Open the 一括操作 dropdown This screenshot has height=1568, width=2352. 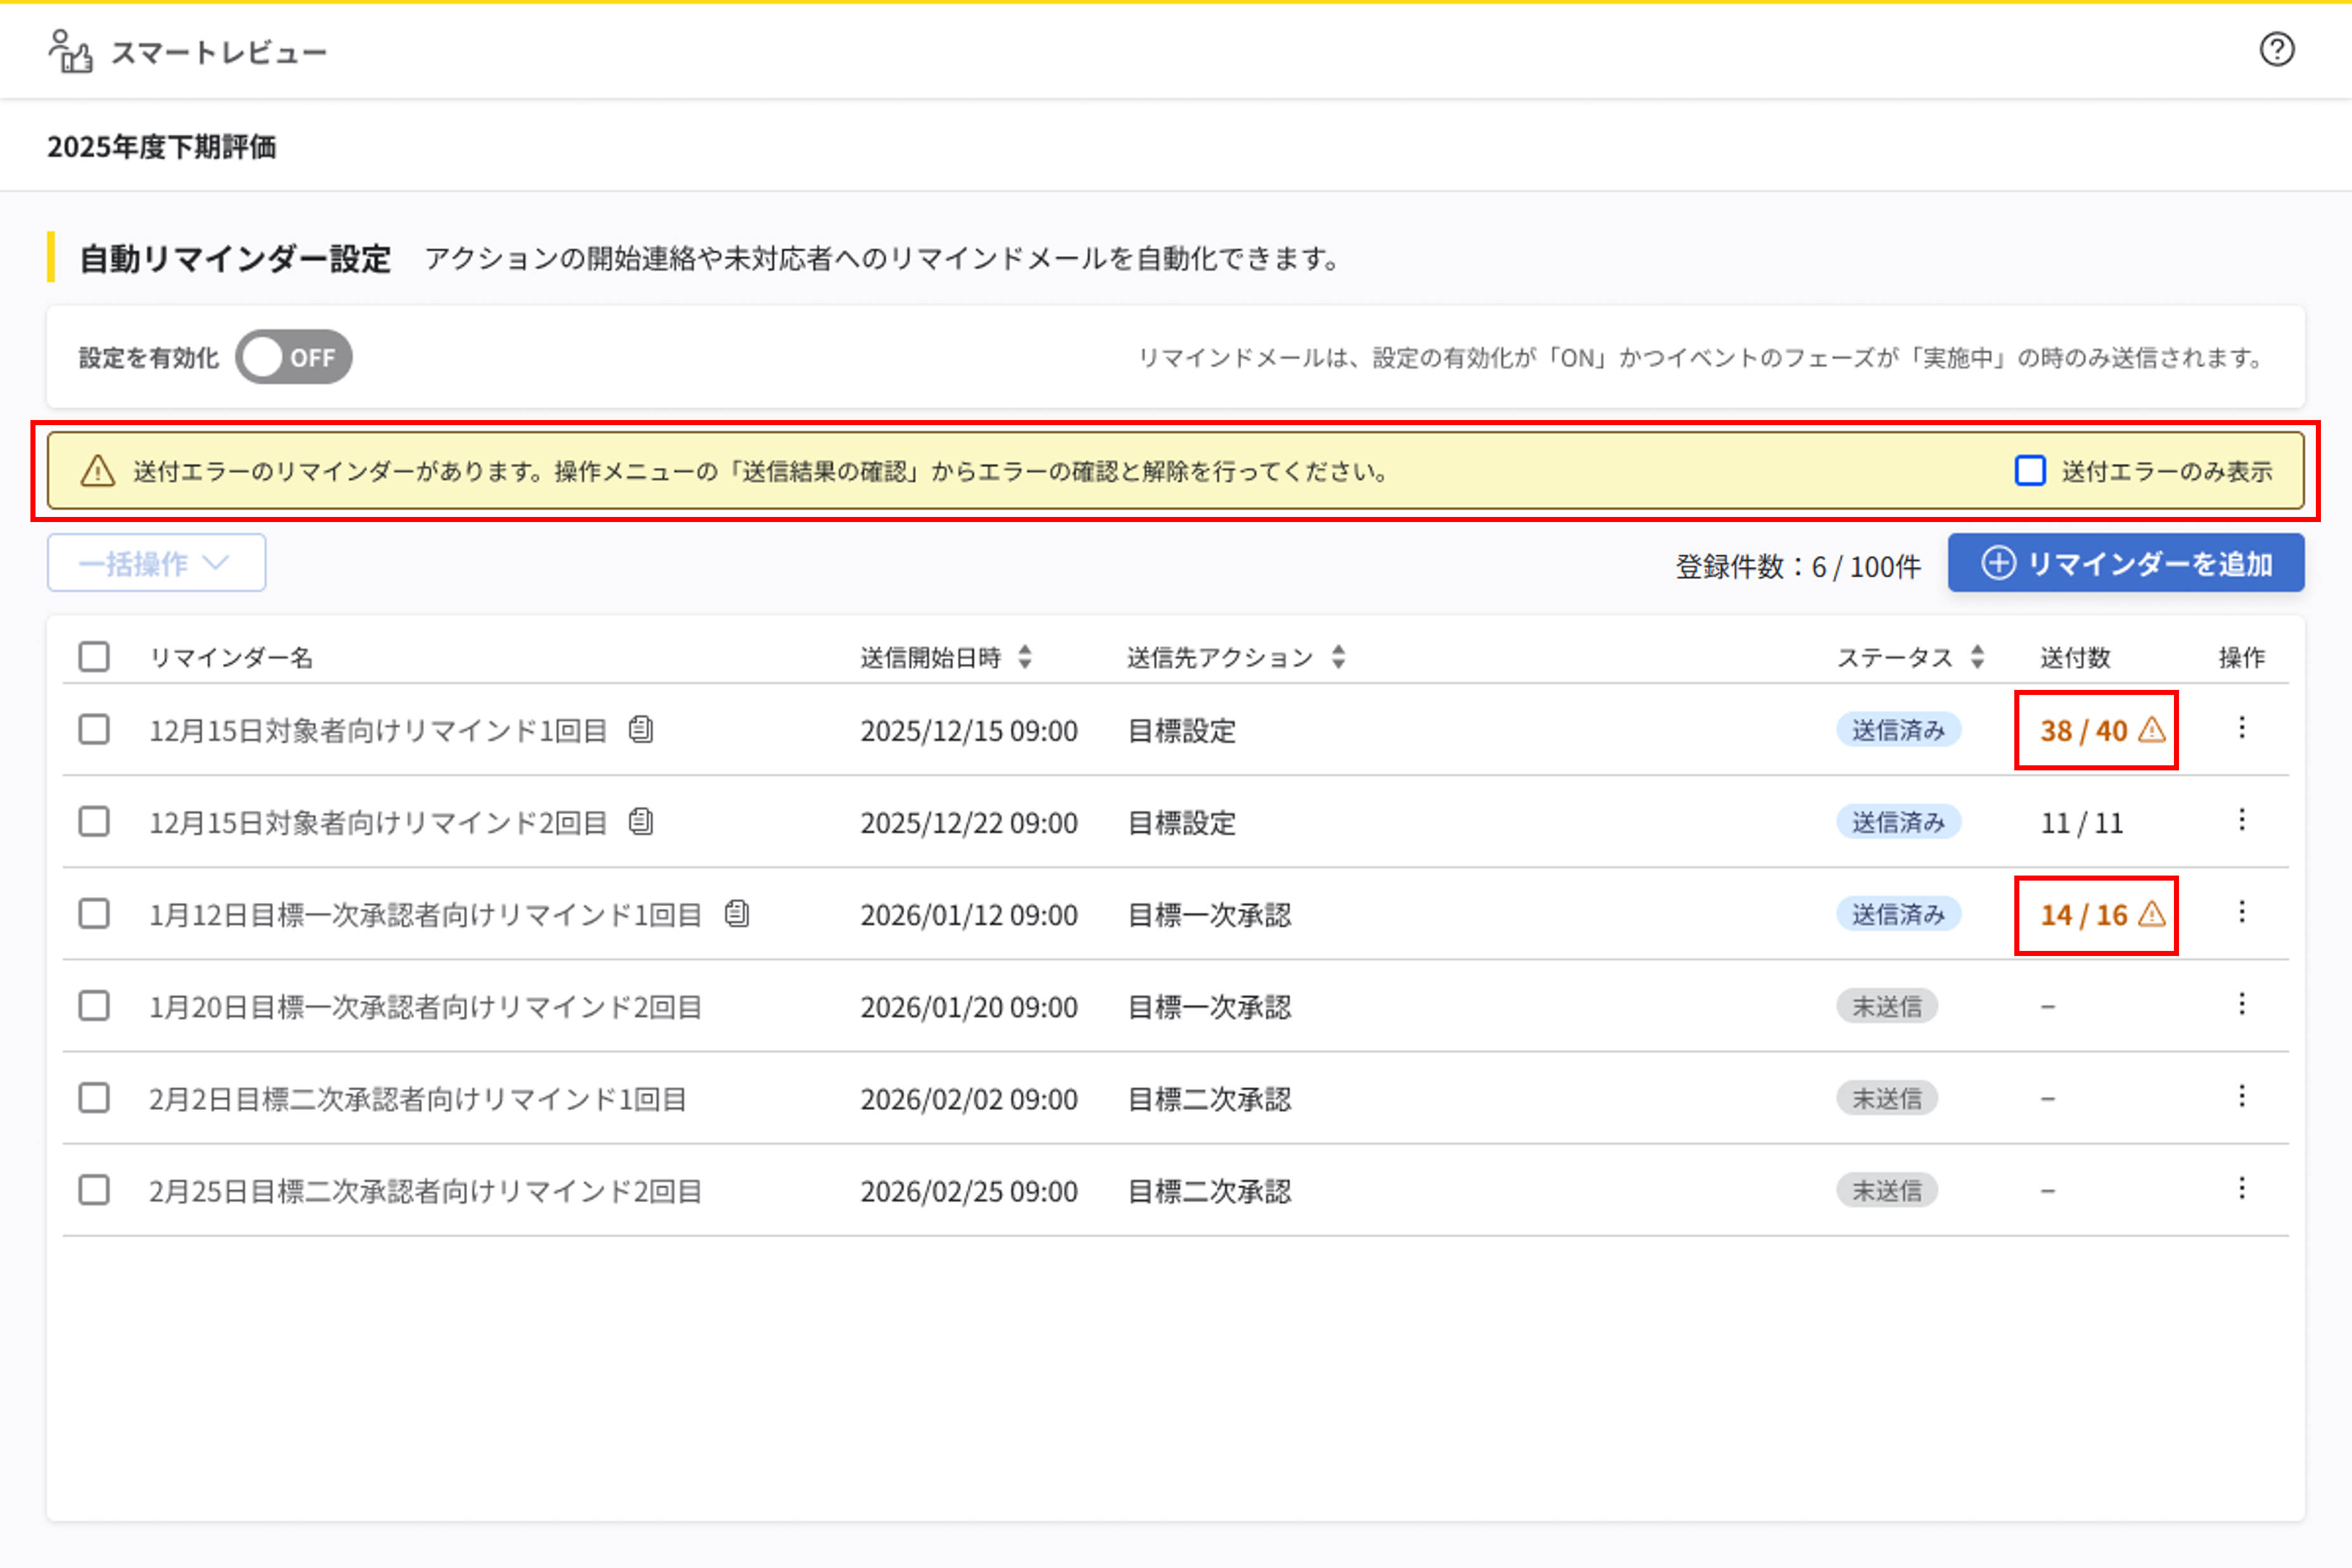tap(156, 563)
